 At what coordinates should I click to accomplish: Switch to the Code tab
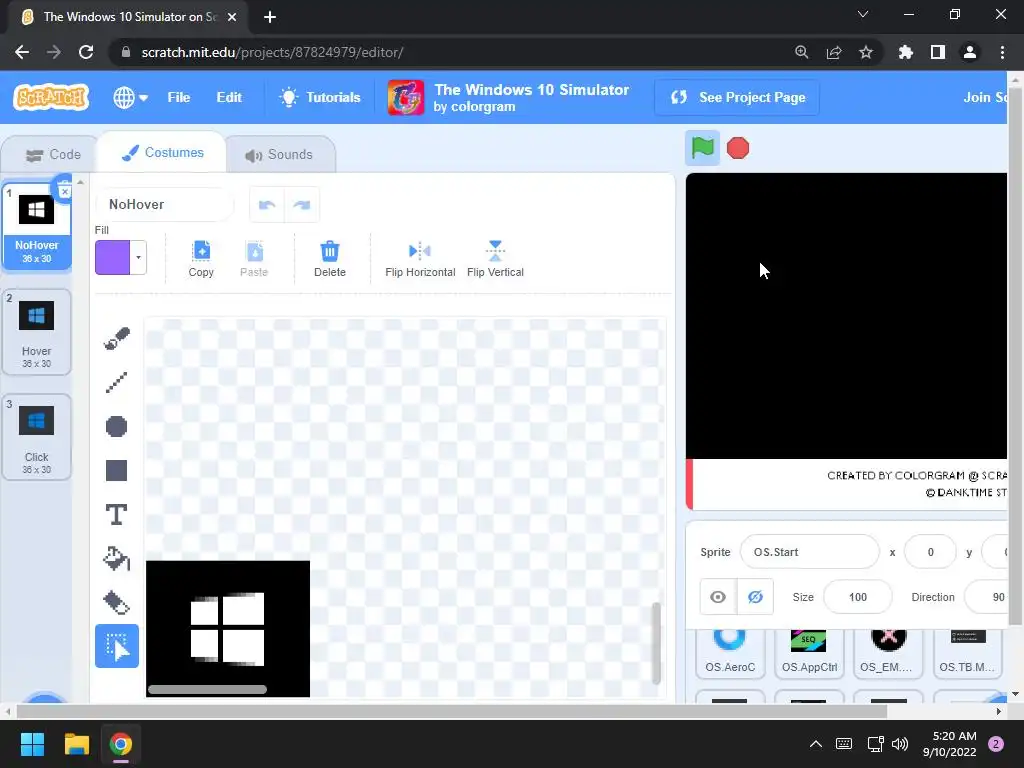pos(53,155)
